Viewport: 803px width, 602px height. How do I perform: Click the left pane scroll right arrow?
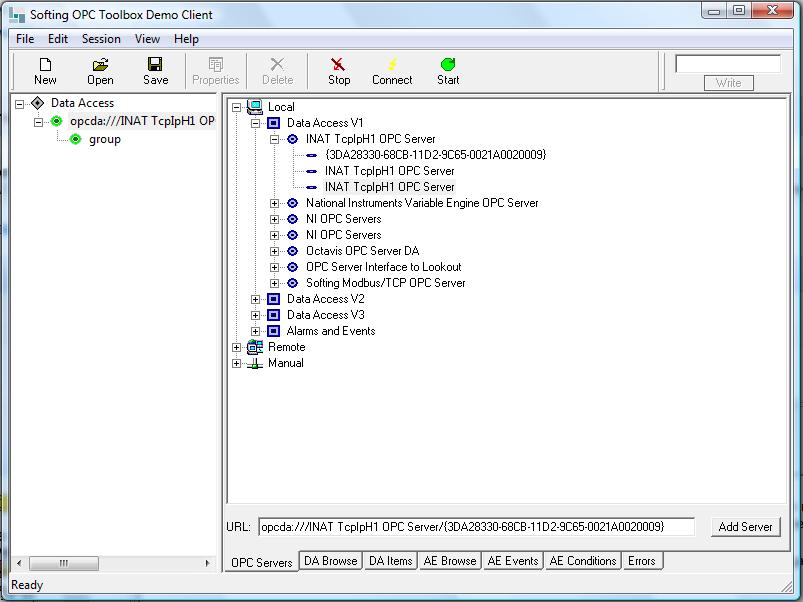coord(207,563)
